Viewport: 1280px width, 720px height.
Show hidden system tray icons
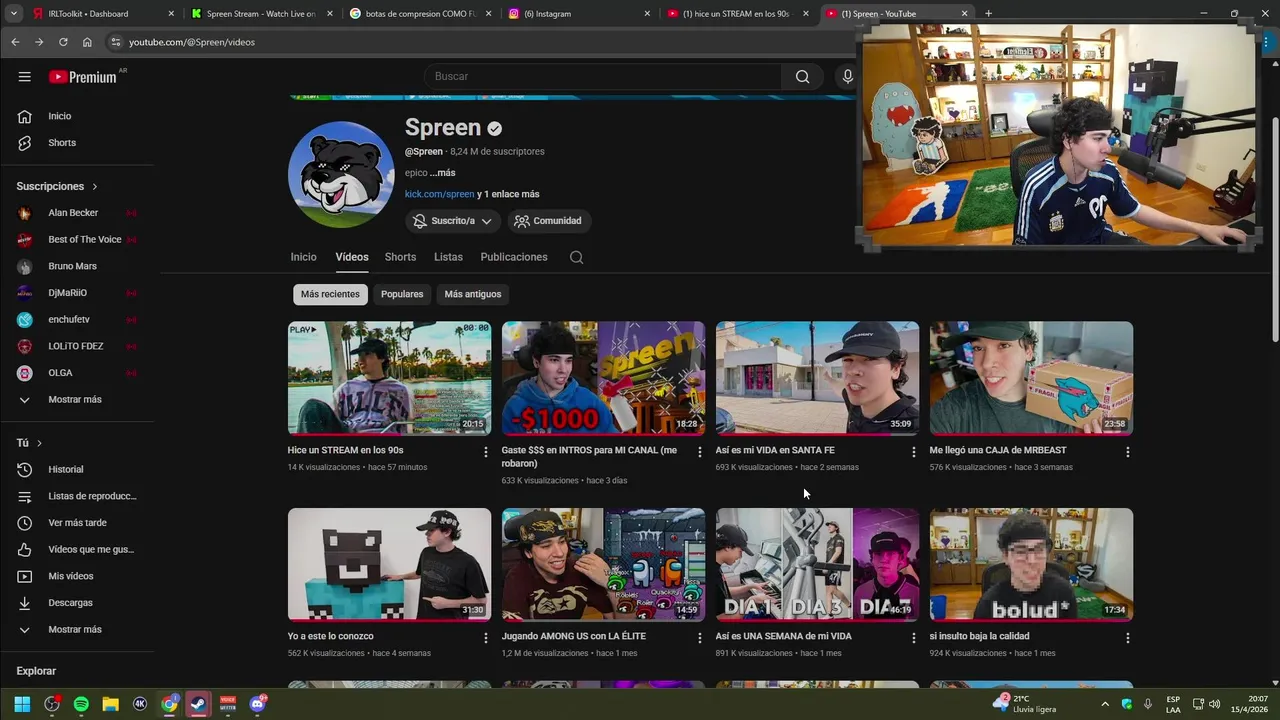pos(1104,704)
